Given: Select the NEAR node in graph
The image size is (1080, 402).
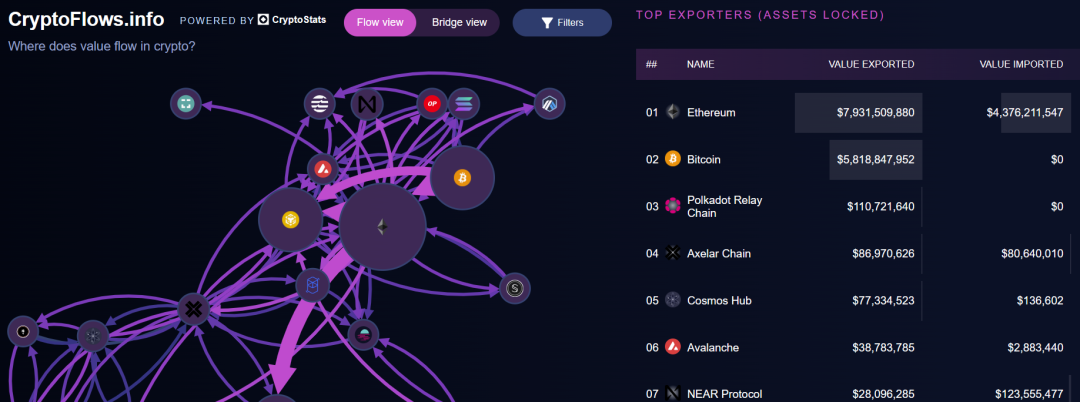Looking at the screenshot, I should coord(368,103).
